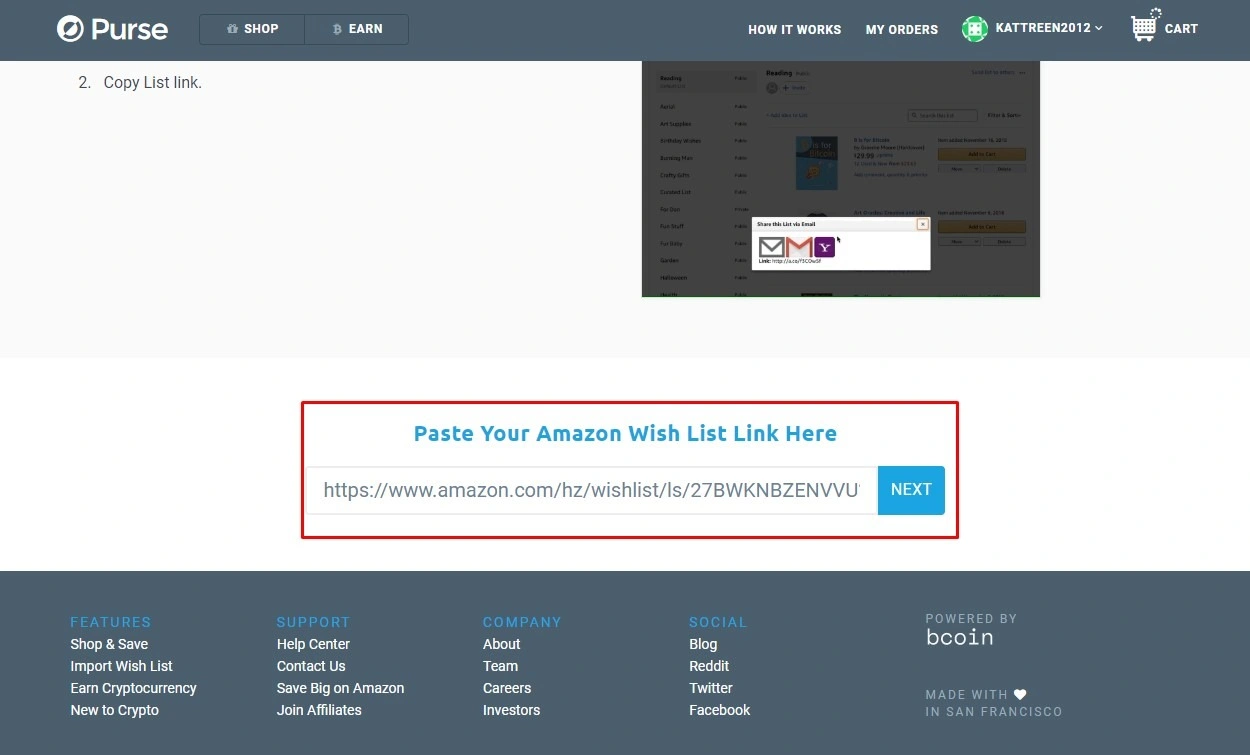
Task: Open HOW IT WORKS page
Action: [794, 30]
